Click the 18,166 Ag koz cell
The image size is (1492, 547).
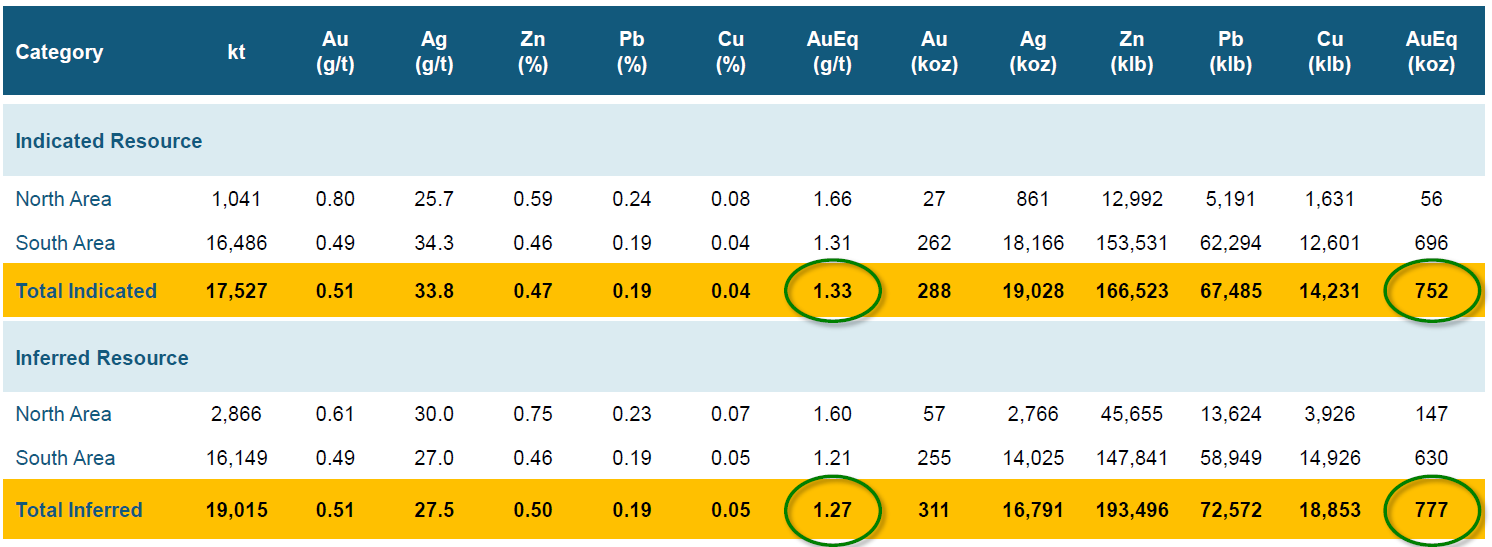[x=1032, y=243]
